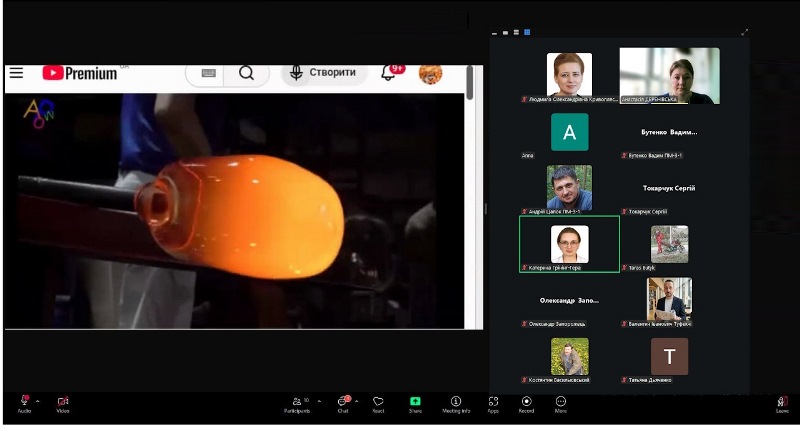Image resolution: width=800 pixels, height=425 pixels.
Task: Expand the Chat options arrow
Action: 356,401
